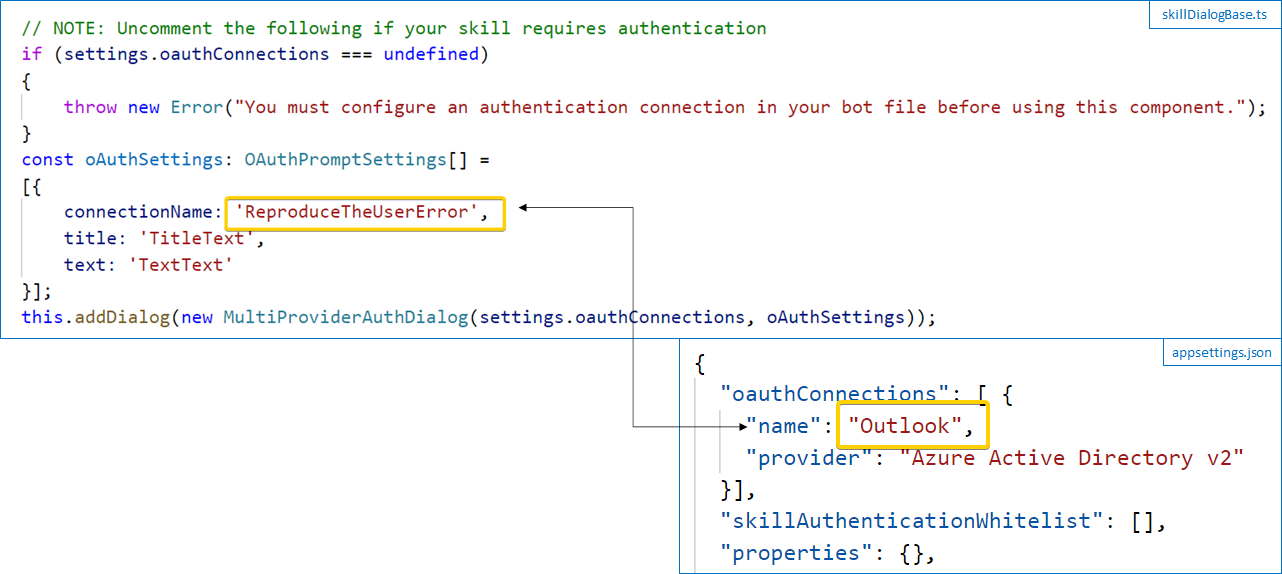Image resolution: width=1282 pixels, height=574 pixels.
Task: Click the appsettings.json file label
Action: pos(1221,352)
